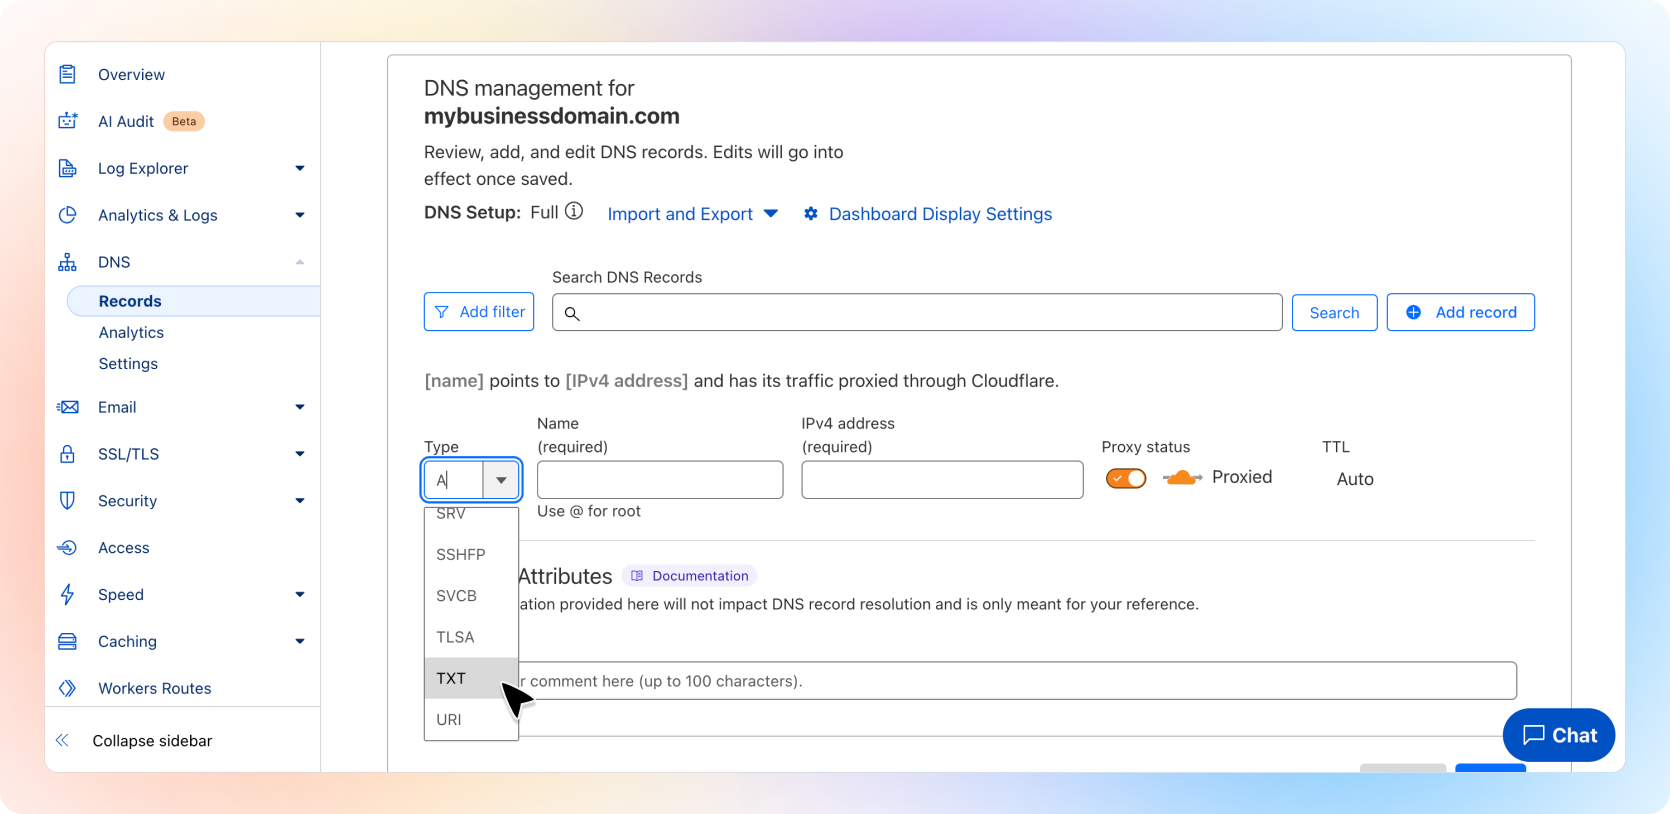Click the Type dropdown arrow button
Screen dimensions: 1670x814
(501, 480)
